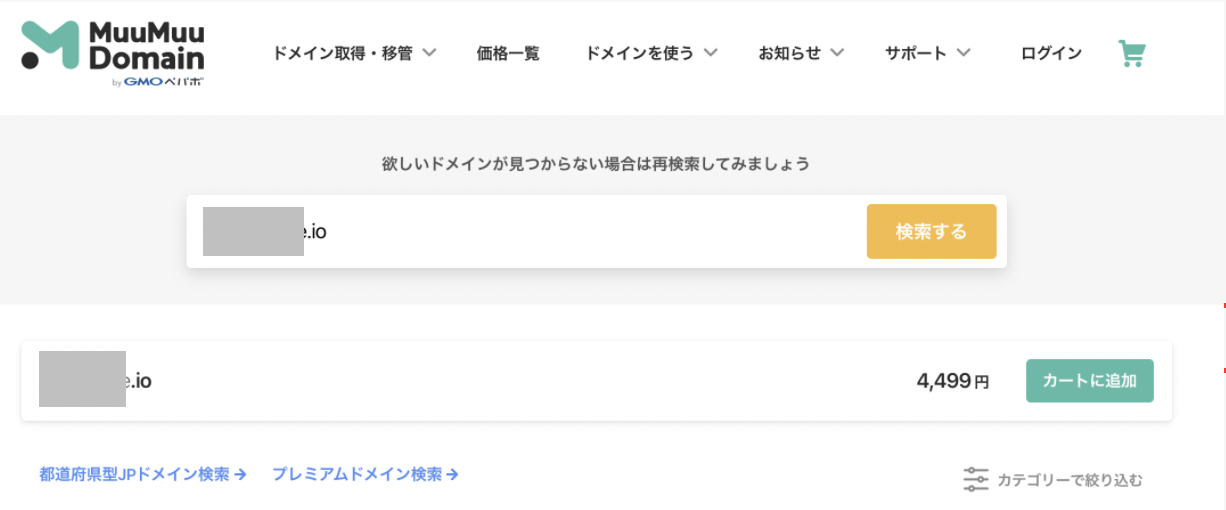Open the shopping cart icon
Image resolution: width=1226 pixels, height=510 pixels.
pyautogui.click(x=1131, y=54)
